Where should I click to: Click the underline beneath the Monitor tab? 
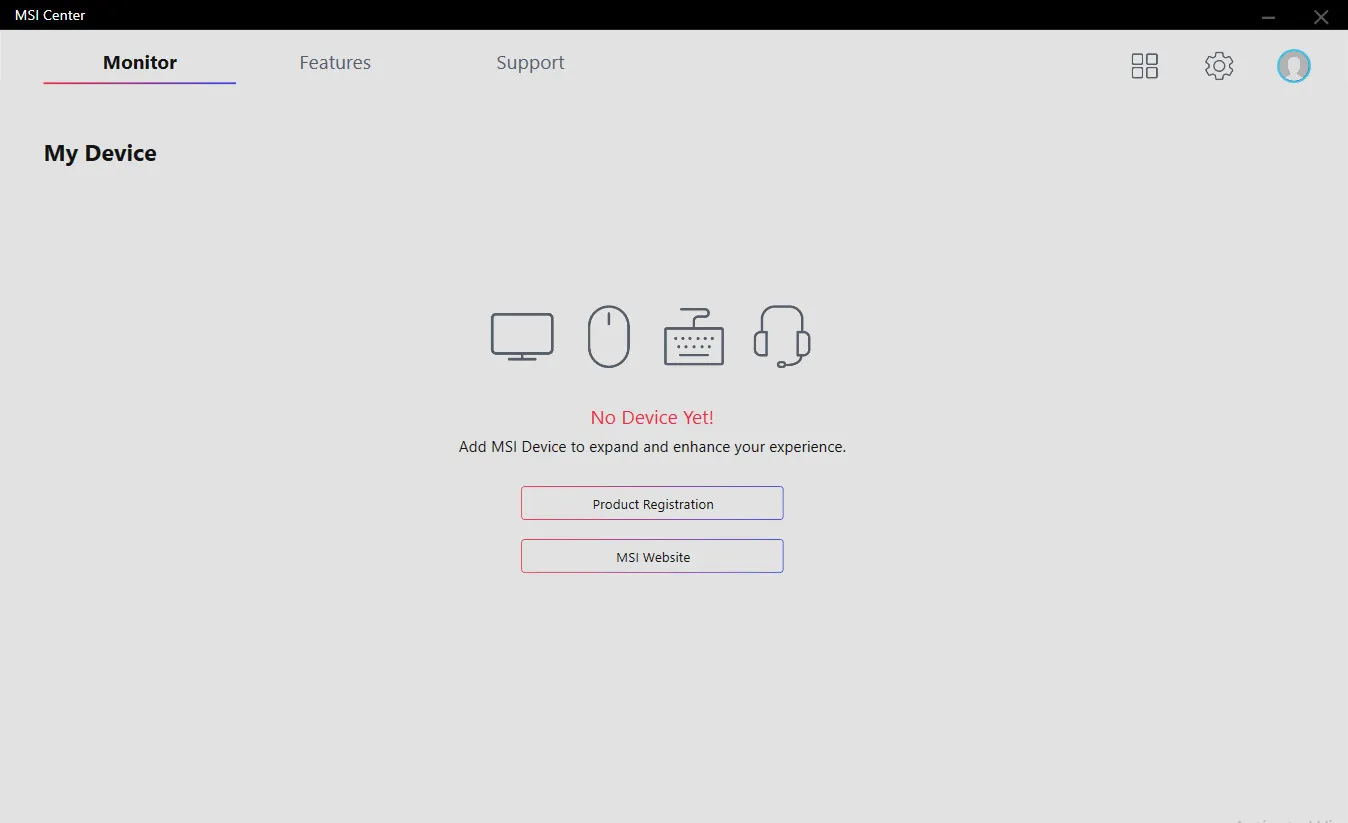(140, 83)
